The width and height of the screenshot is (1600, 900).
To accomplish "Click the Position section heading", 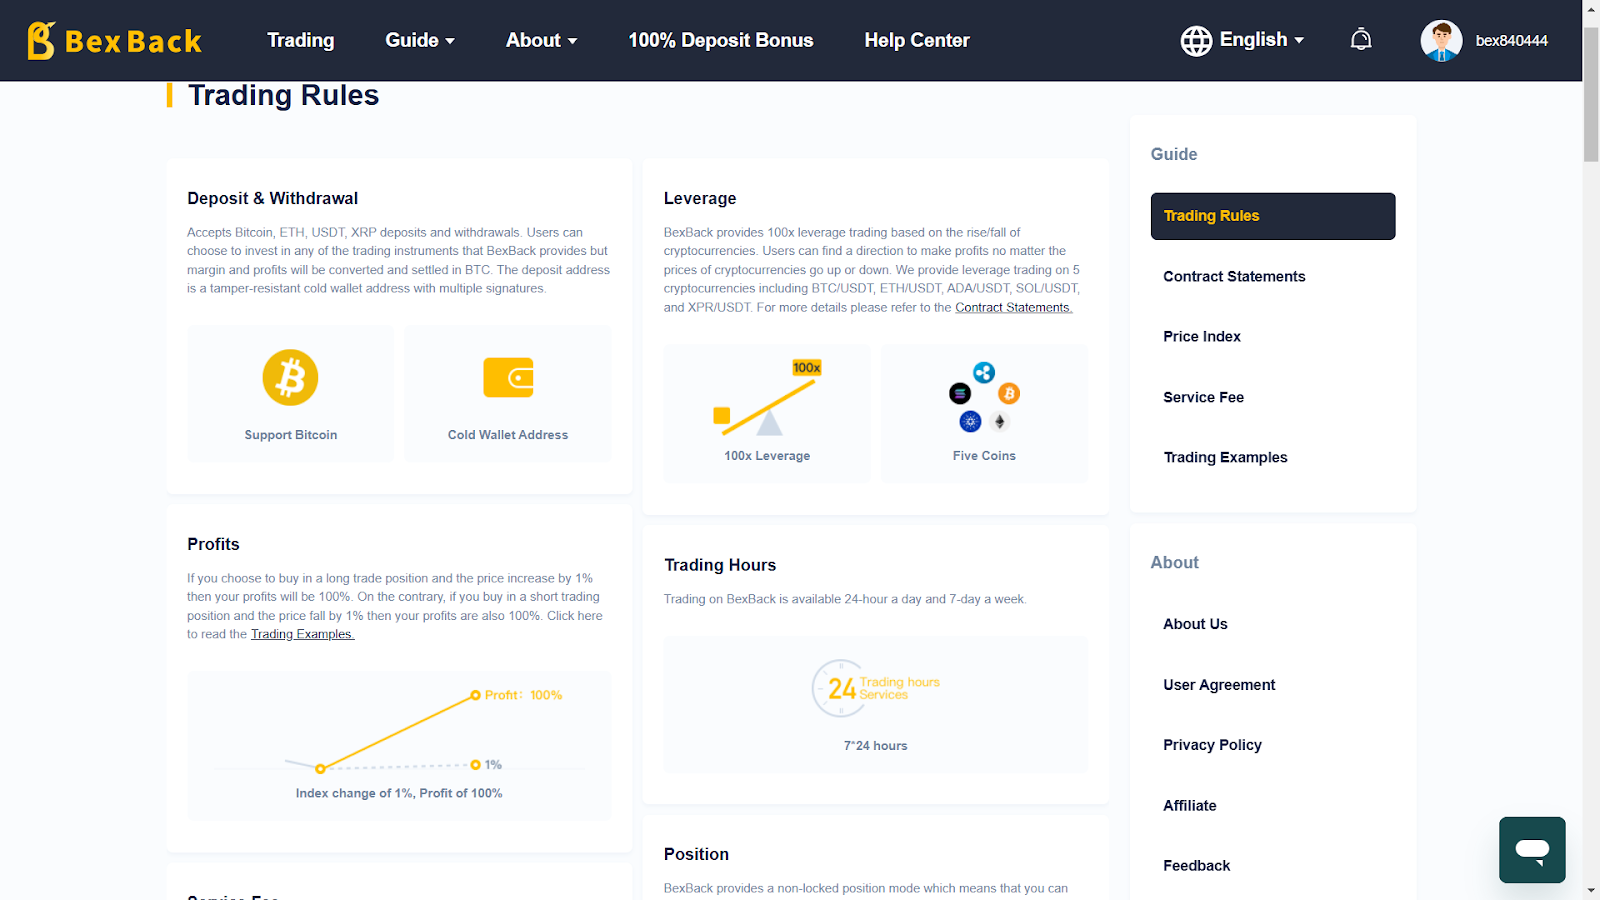I will 696,854.
